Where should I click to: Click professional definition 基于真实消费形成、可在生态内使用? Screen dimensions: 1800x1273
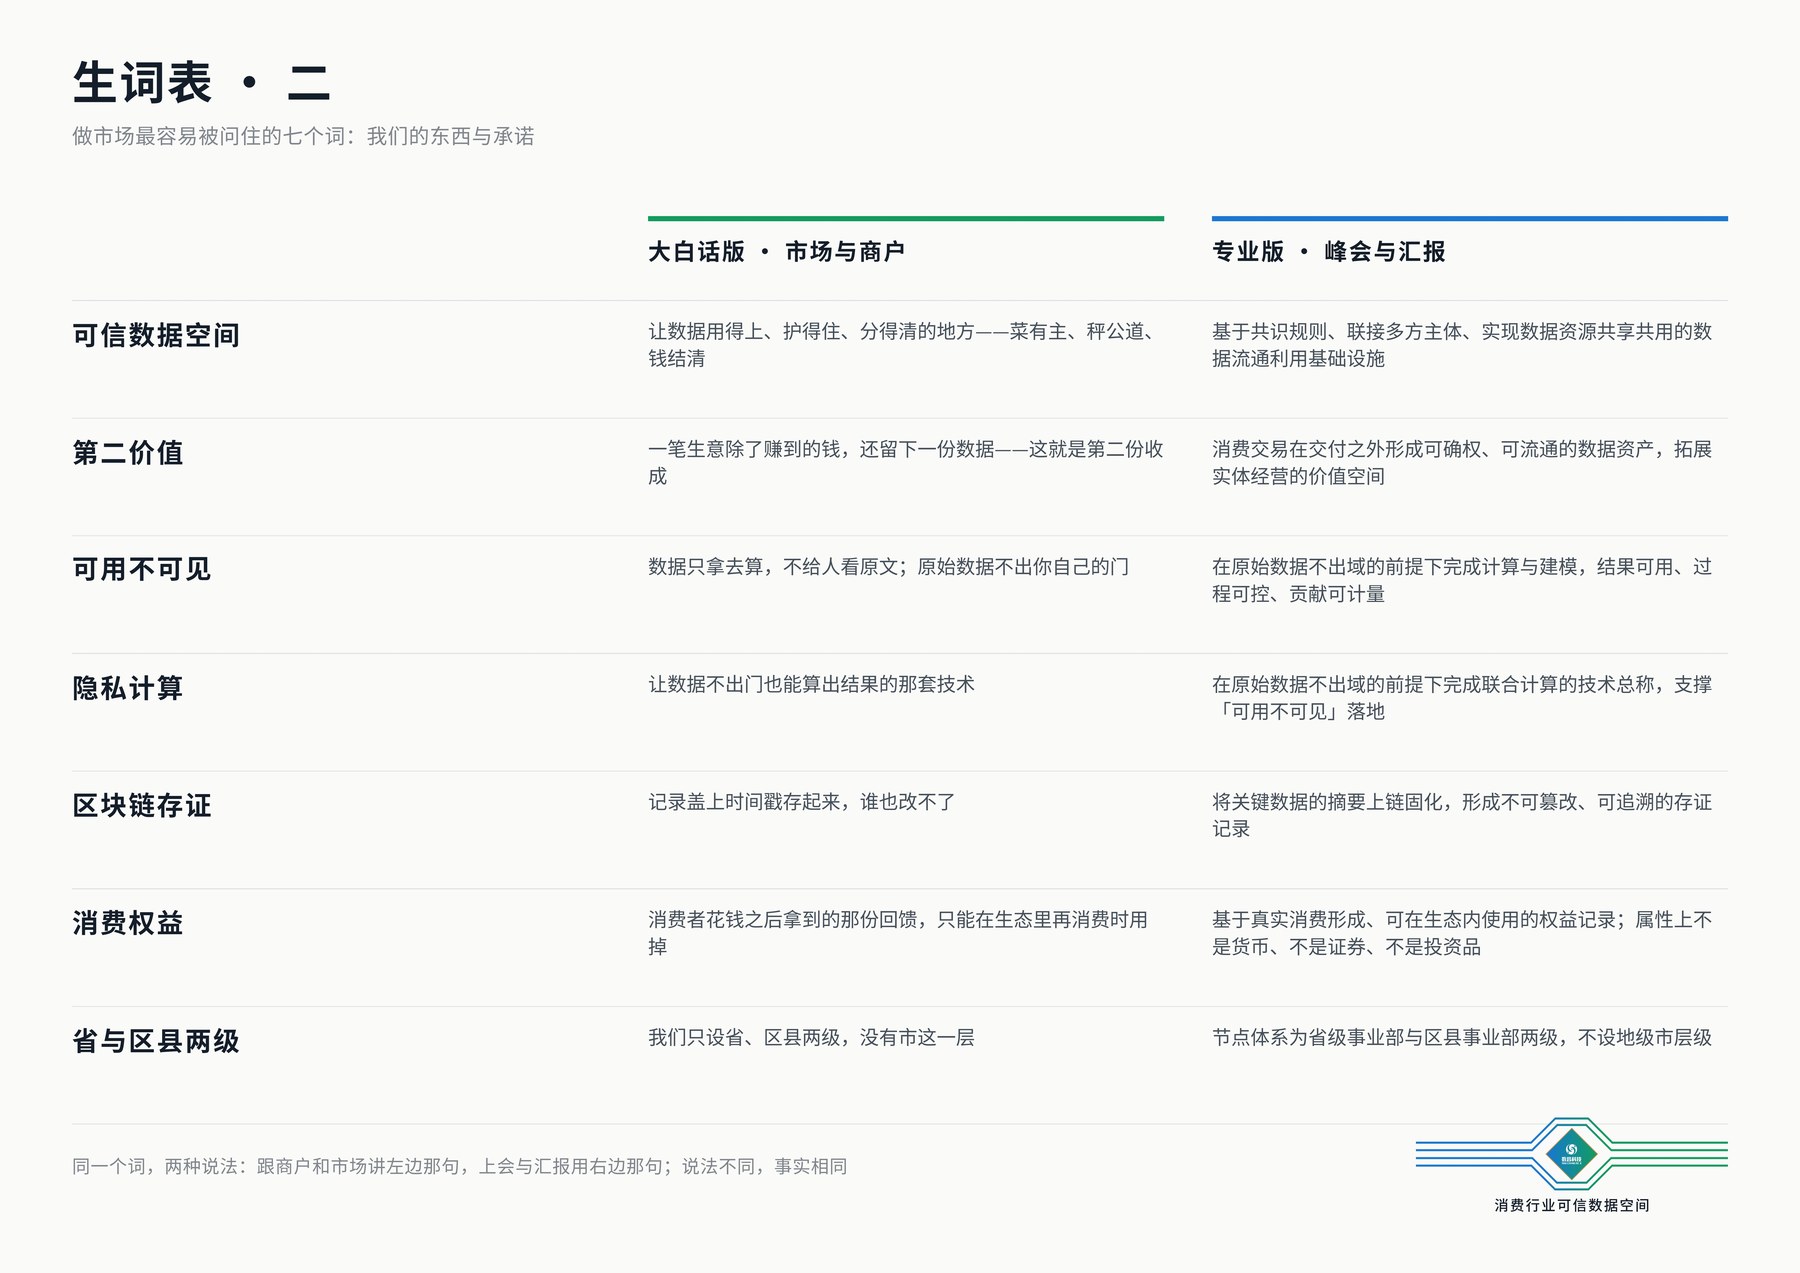1462,933
